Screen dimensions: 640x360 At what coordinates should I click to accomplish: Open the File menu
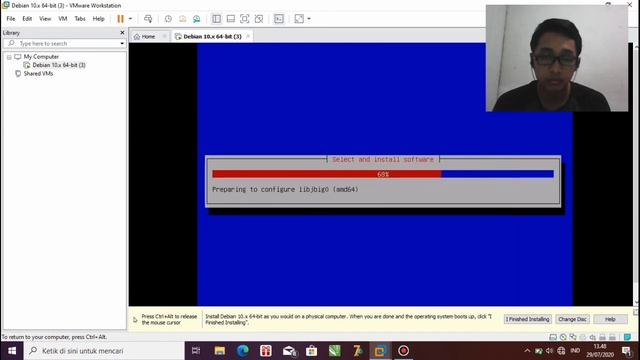click(11, 19)
